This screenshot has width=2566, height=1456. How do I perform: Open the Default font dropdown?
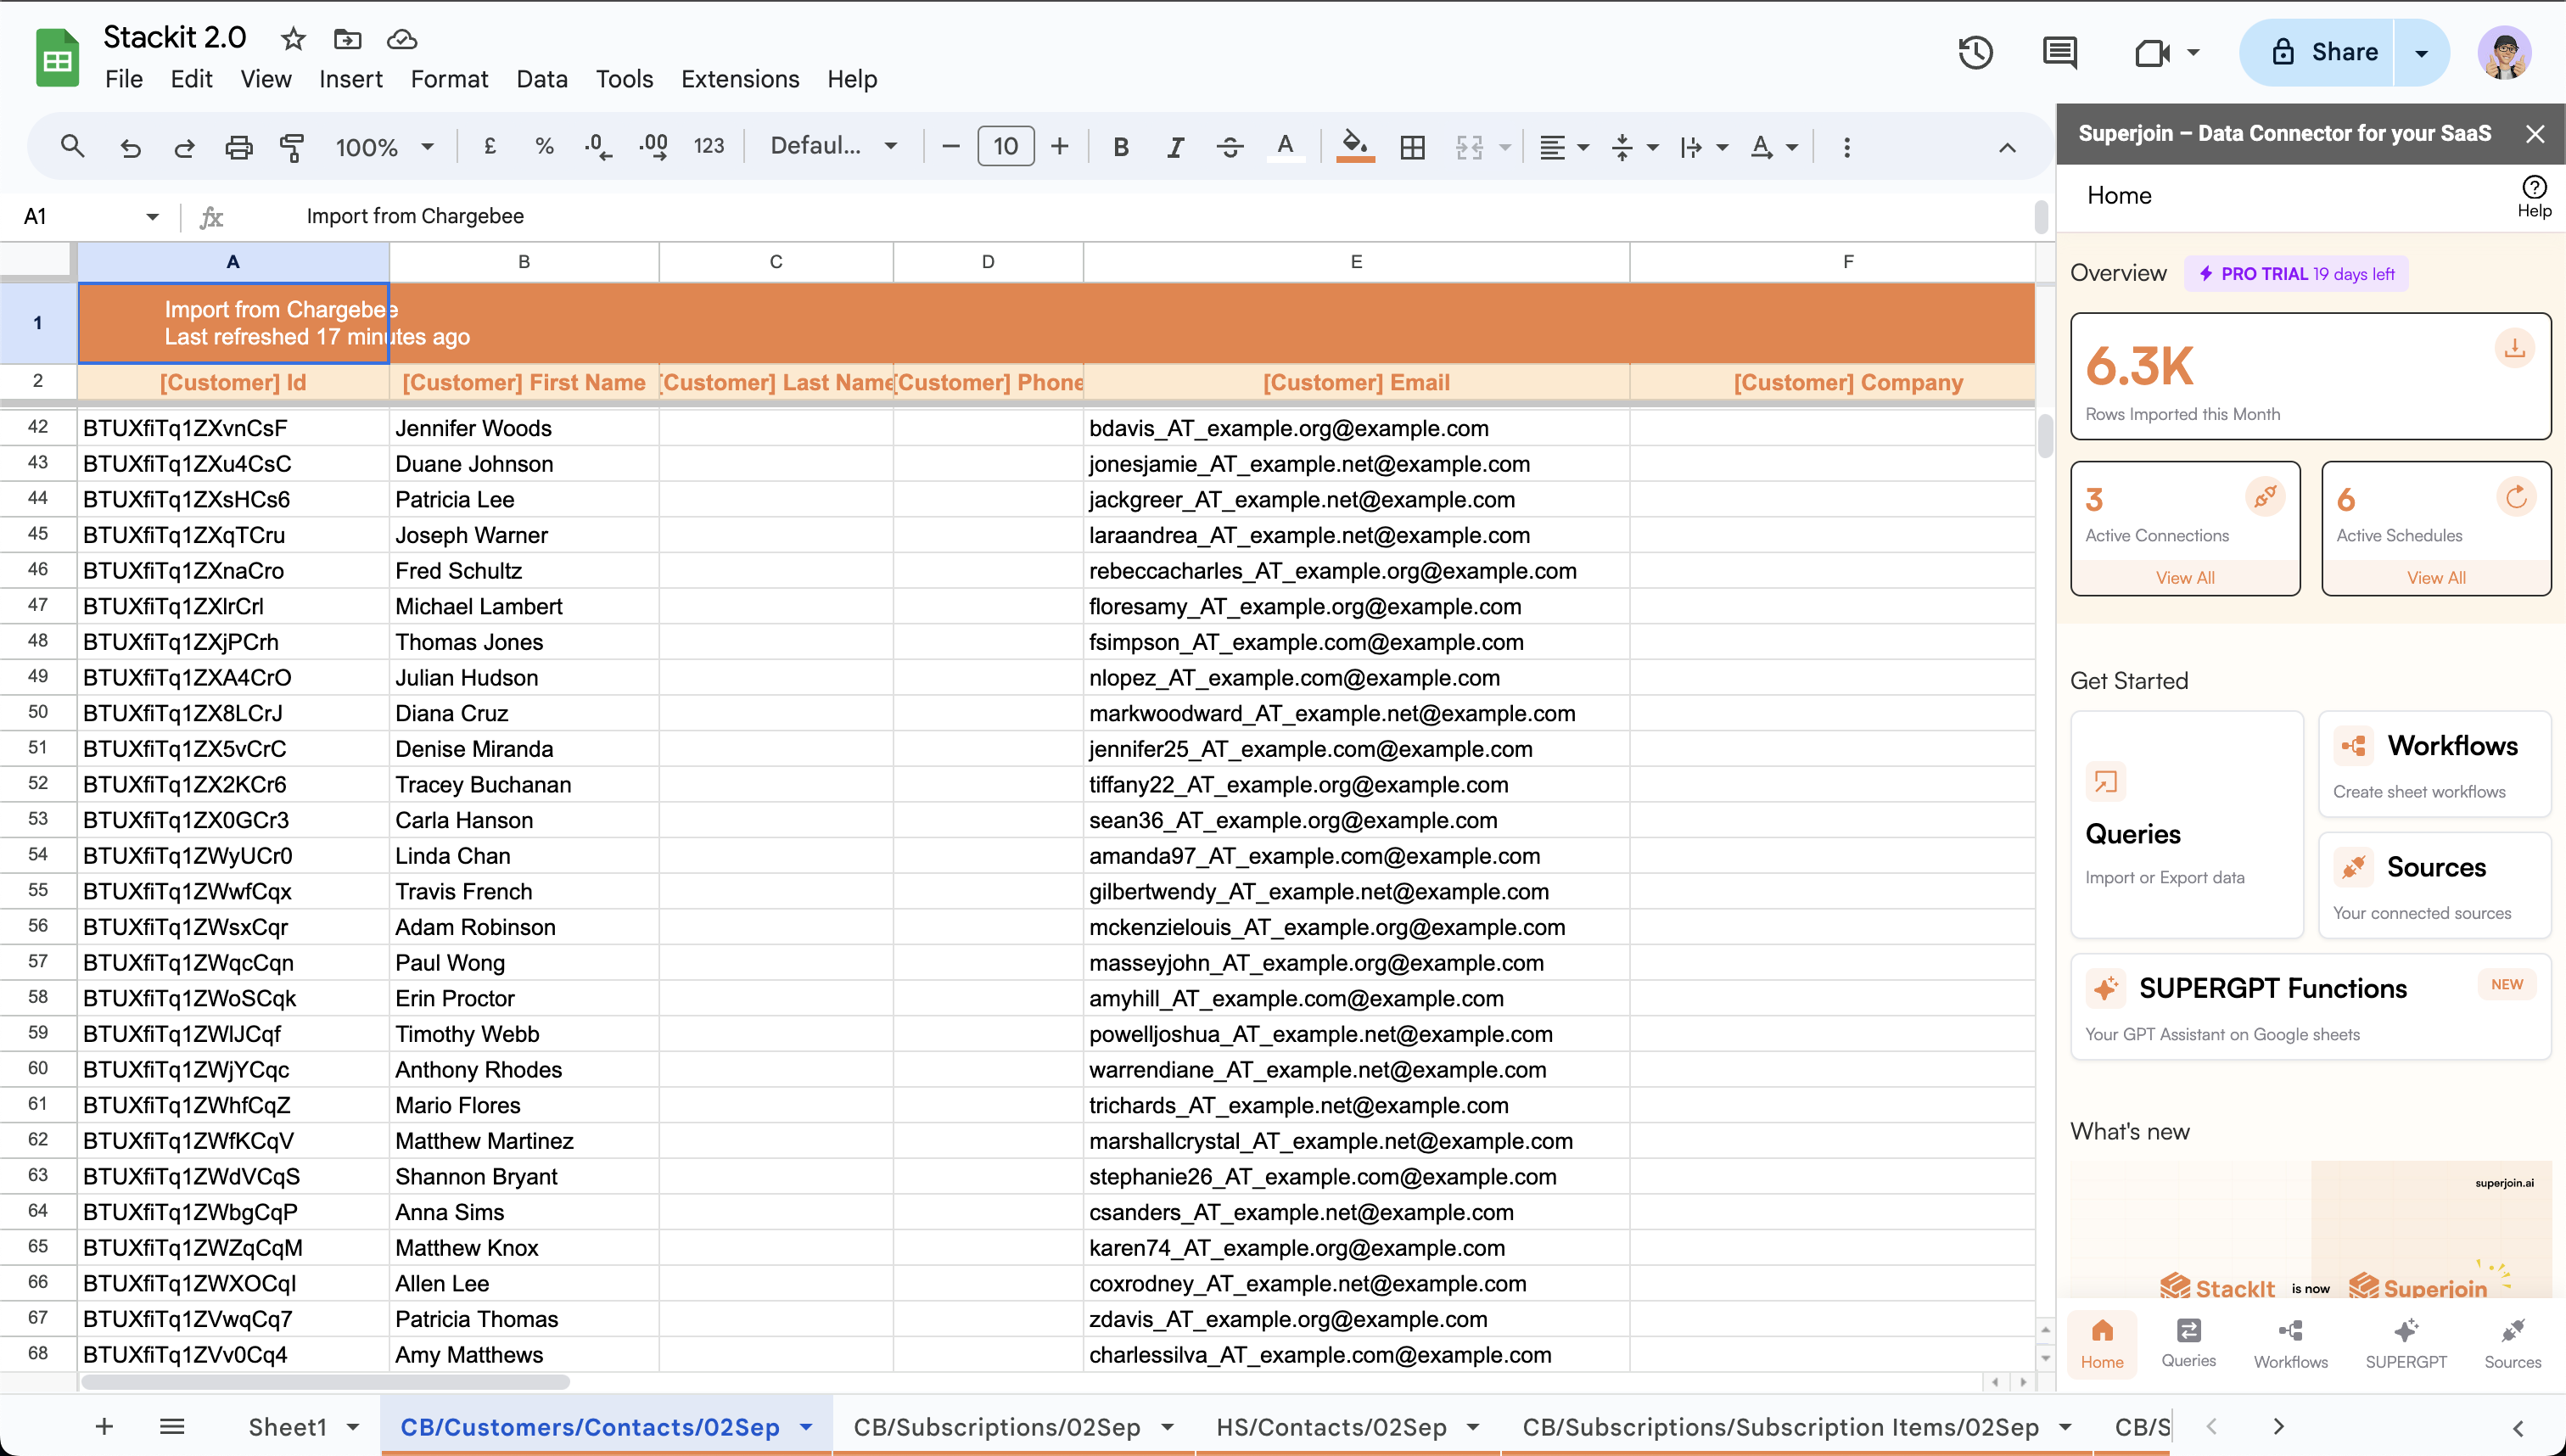[x=833, y=147]
